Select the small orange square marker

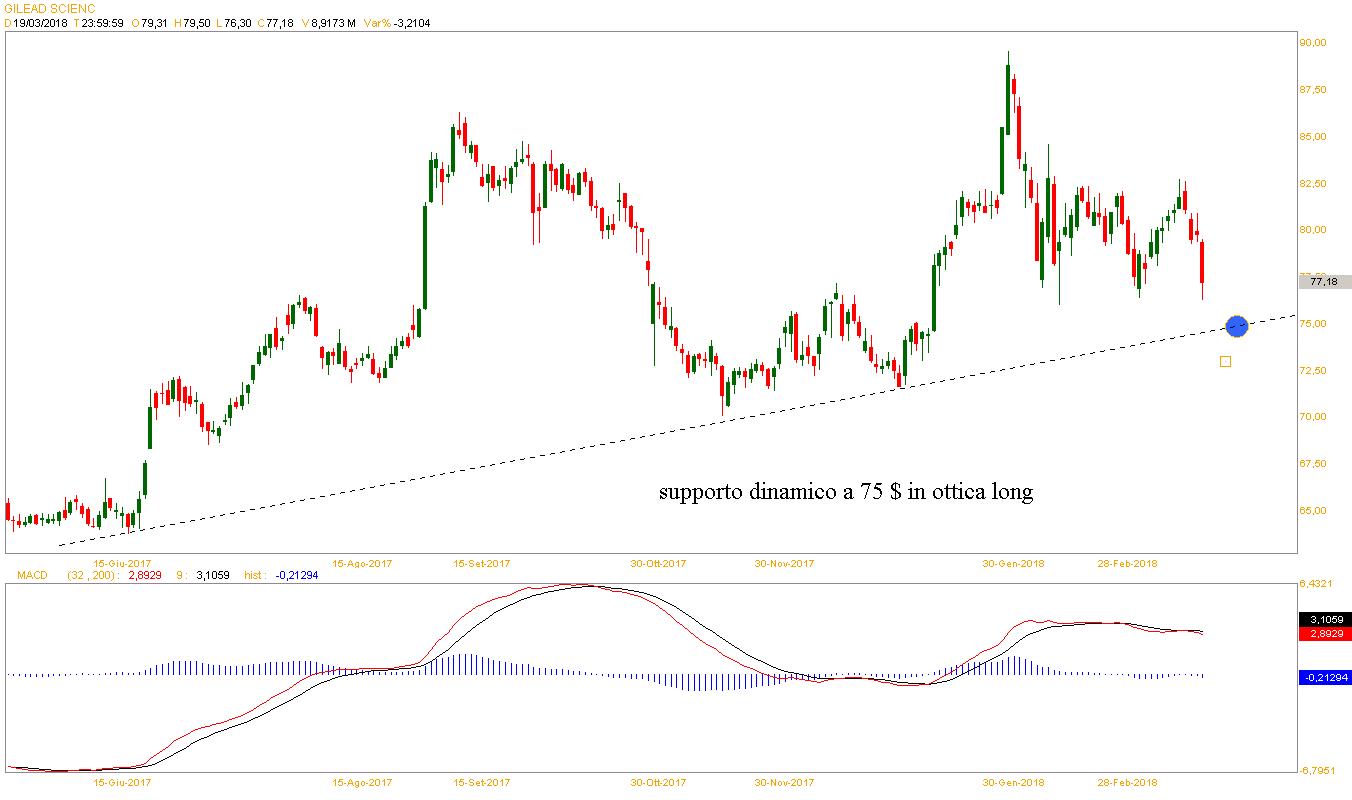click(x=1225, y=361)
